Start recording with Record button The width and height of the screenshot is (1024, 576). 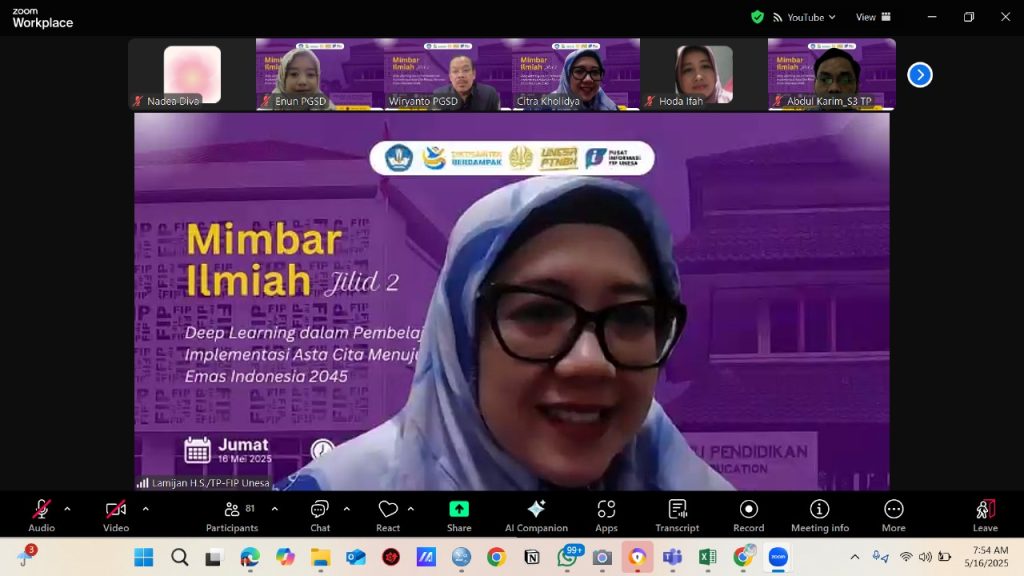point(748,514)
